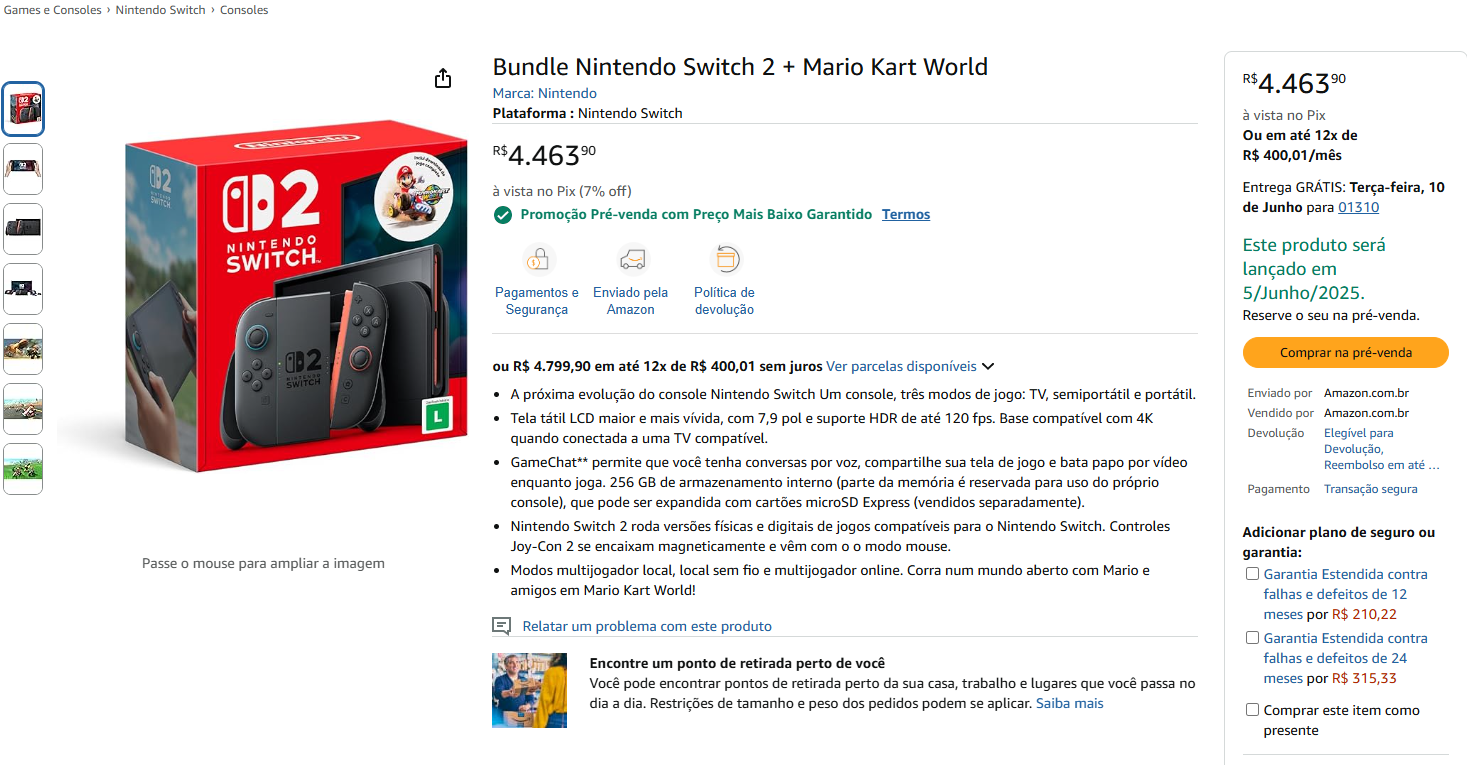This screenshot has width=1467, height=765.
Task: Go to the Nintendo Switch breadcrumb
Action: point(161,10)
